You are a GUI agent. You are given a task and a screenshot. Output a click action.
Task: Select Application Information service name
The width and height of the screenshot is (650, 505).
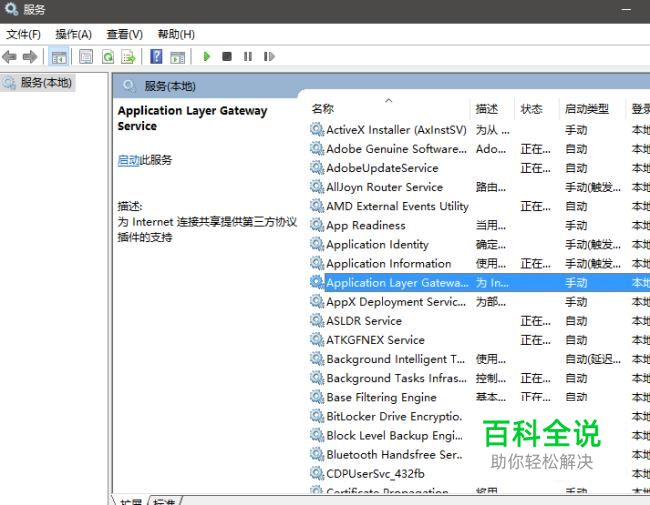(388, 263)
